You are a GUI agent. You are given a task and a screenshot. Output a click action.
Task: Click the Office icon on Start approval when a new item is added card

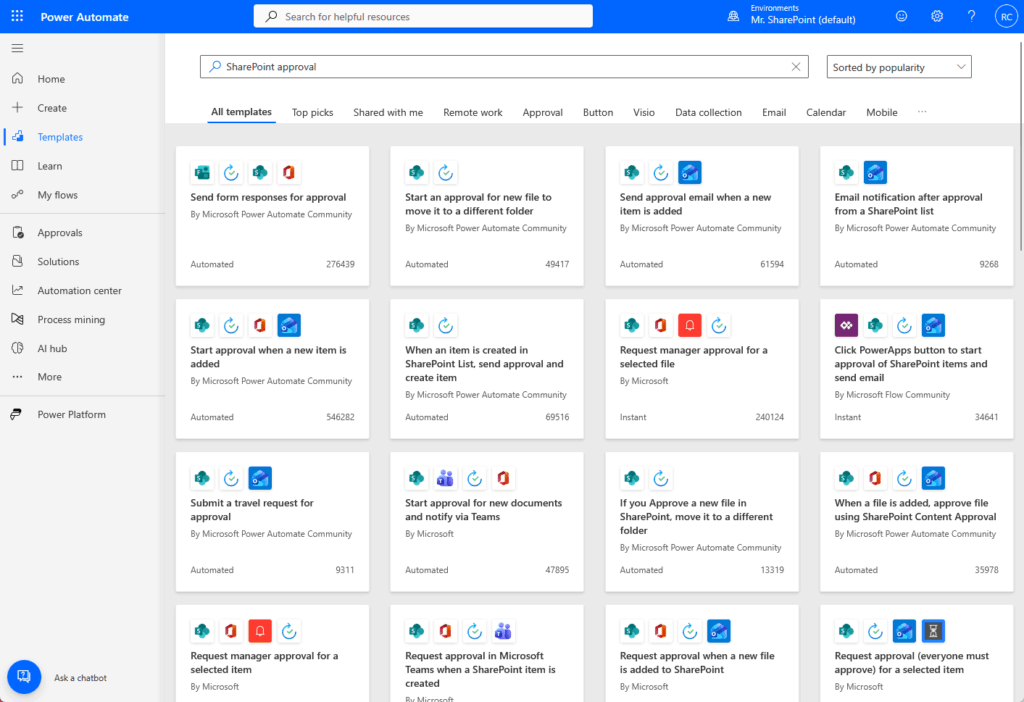[x=260, y=325]
